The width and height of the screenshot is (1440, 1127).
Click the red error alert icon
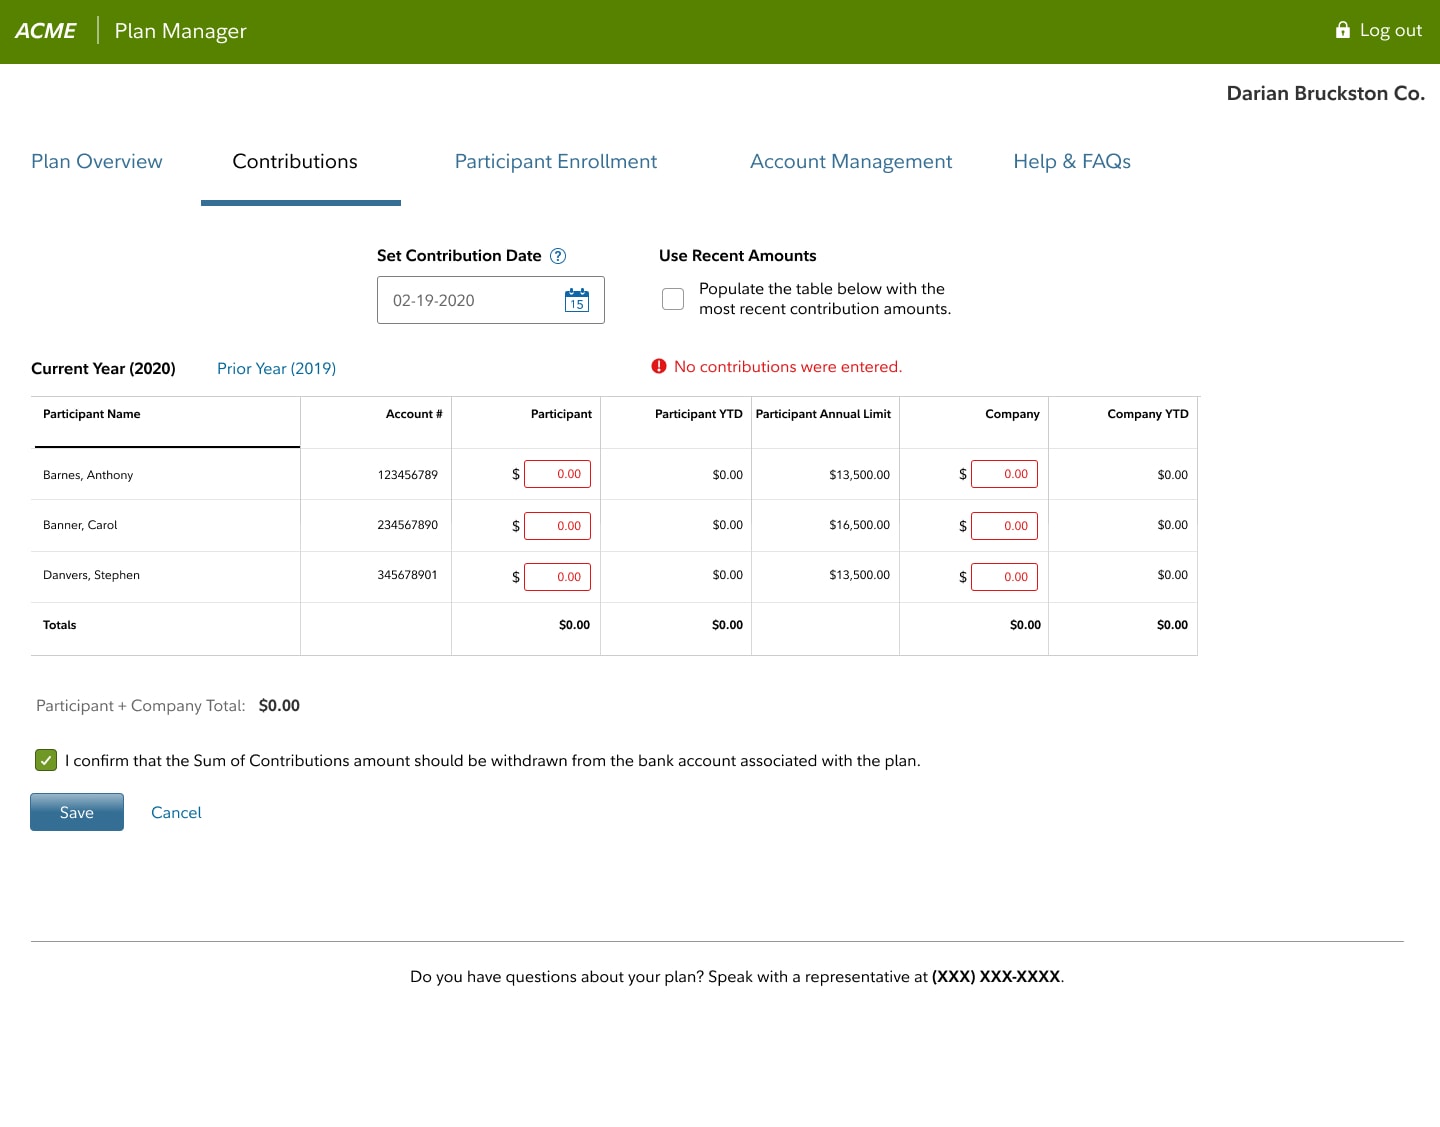pos(659,367)
